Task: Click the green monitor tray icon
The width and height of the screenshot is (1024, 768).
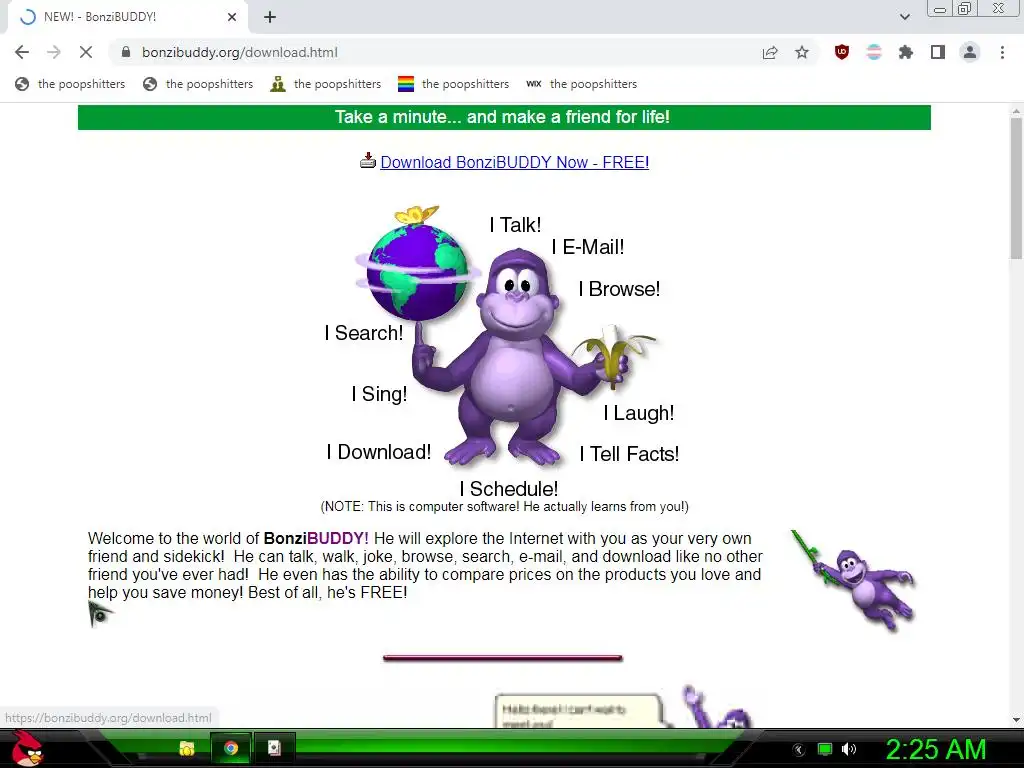Action: [825, 749]
